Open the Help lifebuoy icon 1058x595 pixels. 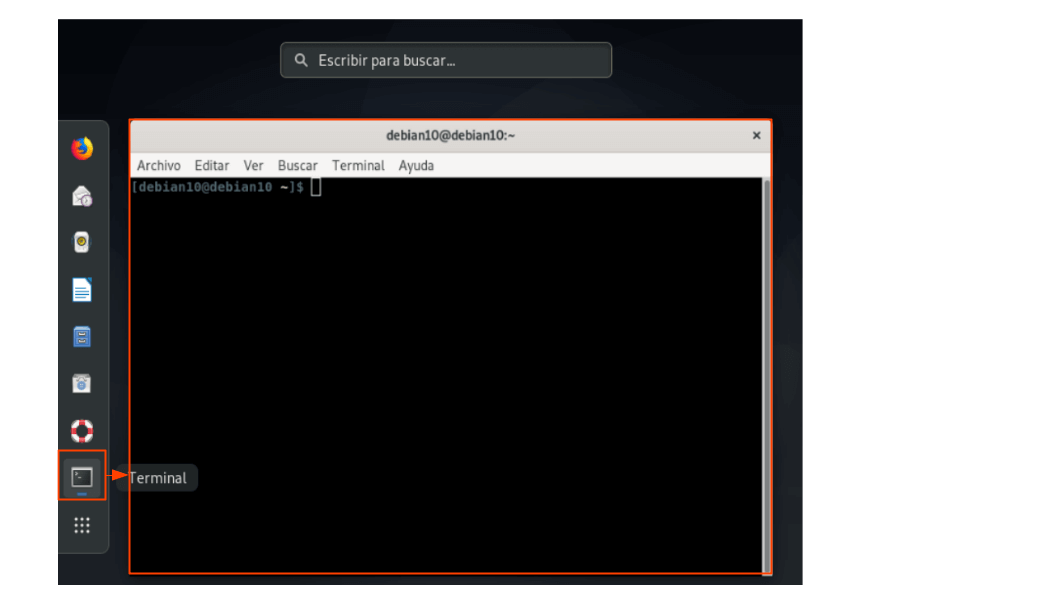click(82, 431)
